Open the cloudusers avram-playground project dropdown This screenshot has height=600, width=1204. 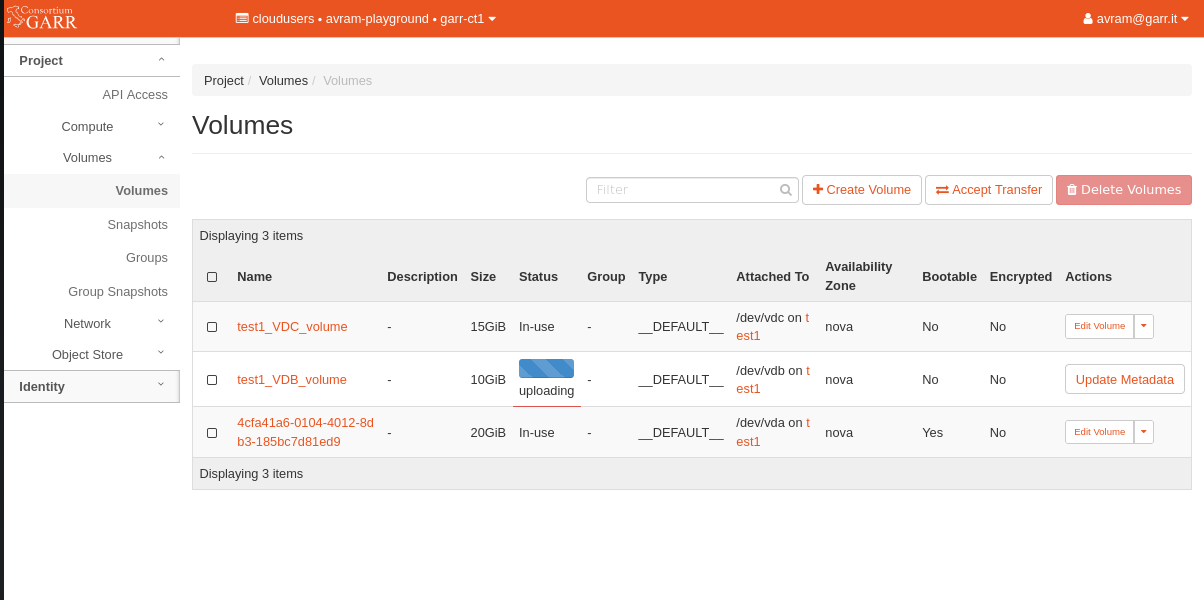(366, 19)
